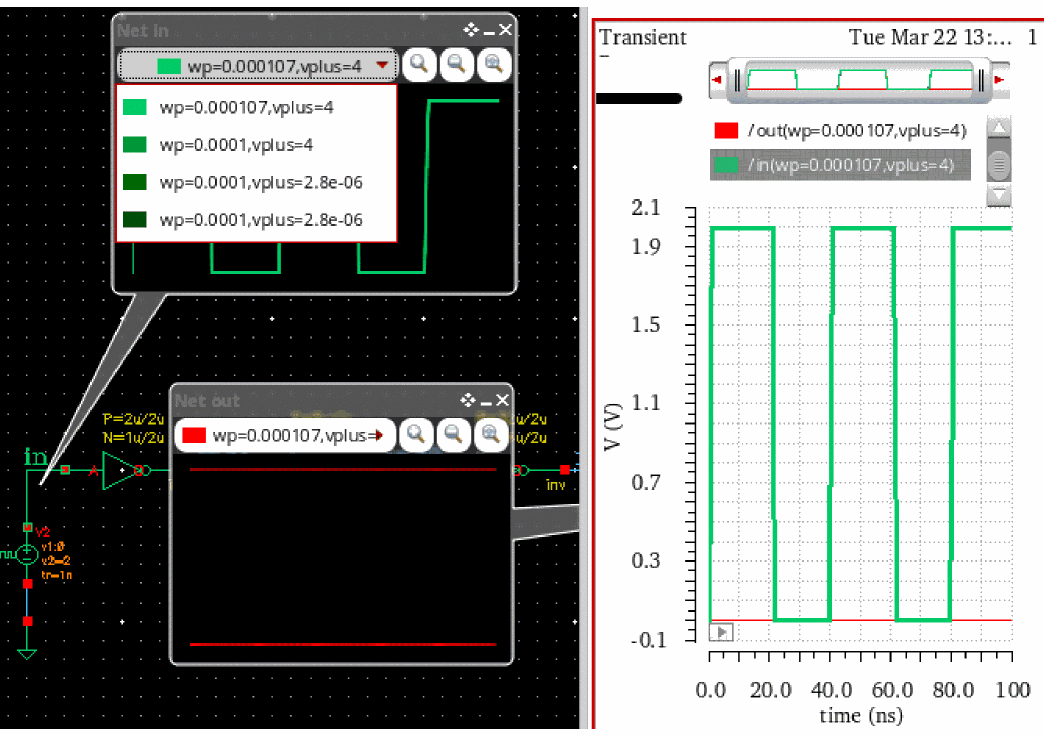
Task: Click green swatch in Net in dropdown
Action: [x=169, y=66]
